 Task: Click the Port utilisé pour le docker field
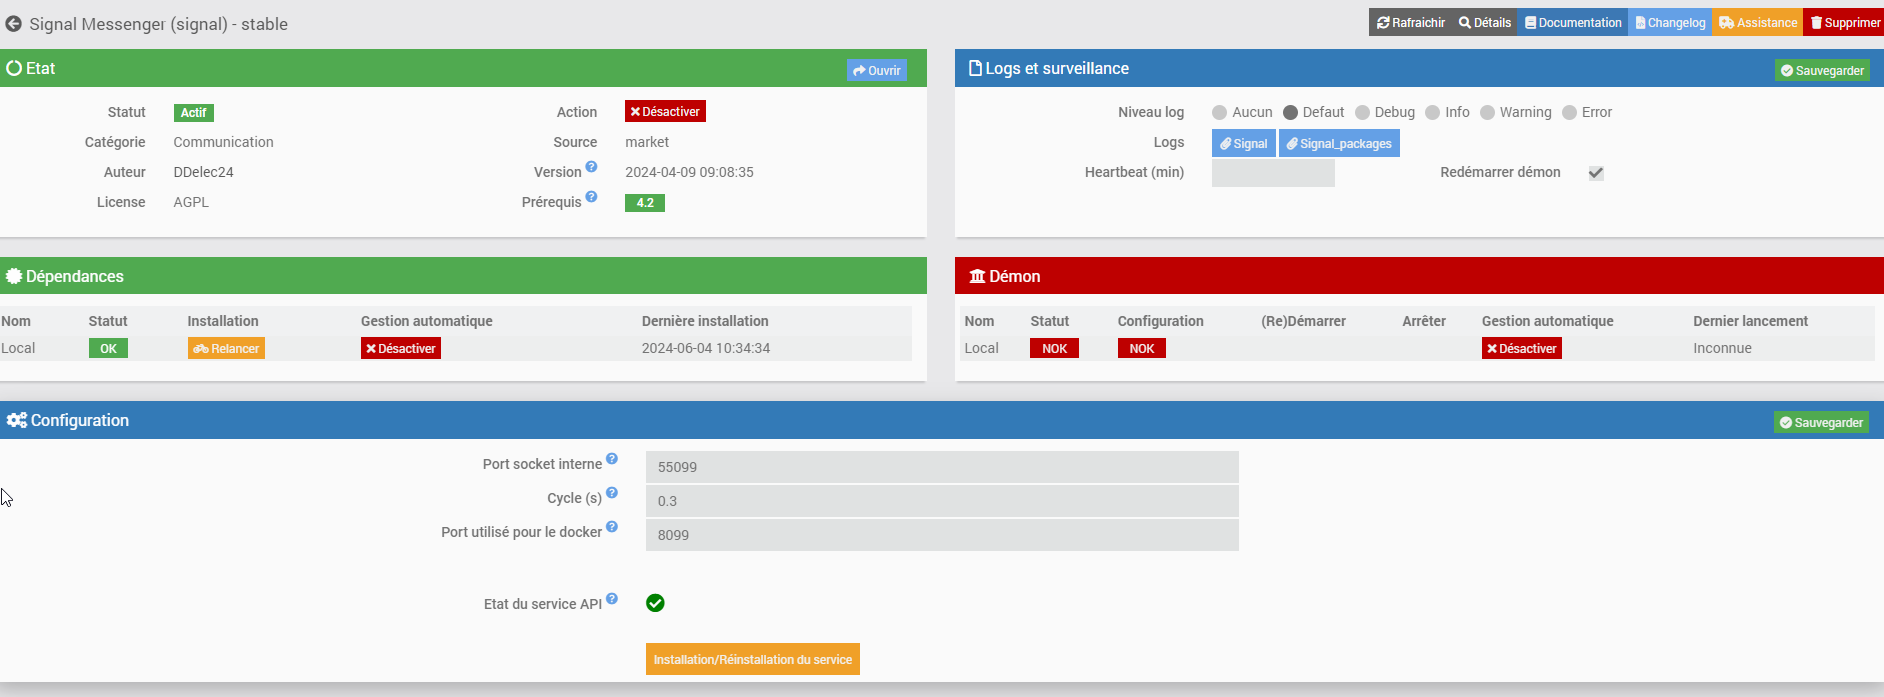[x=942, y=535]
